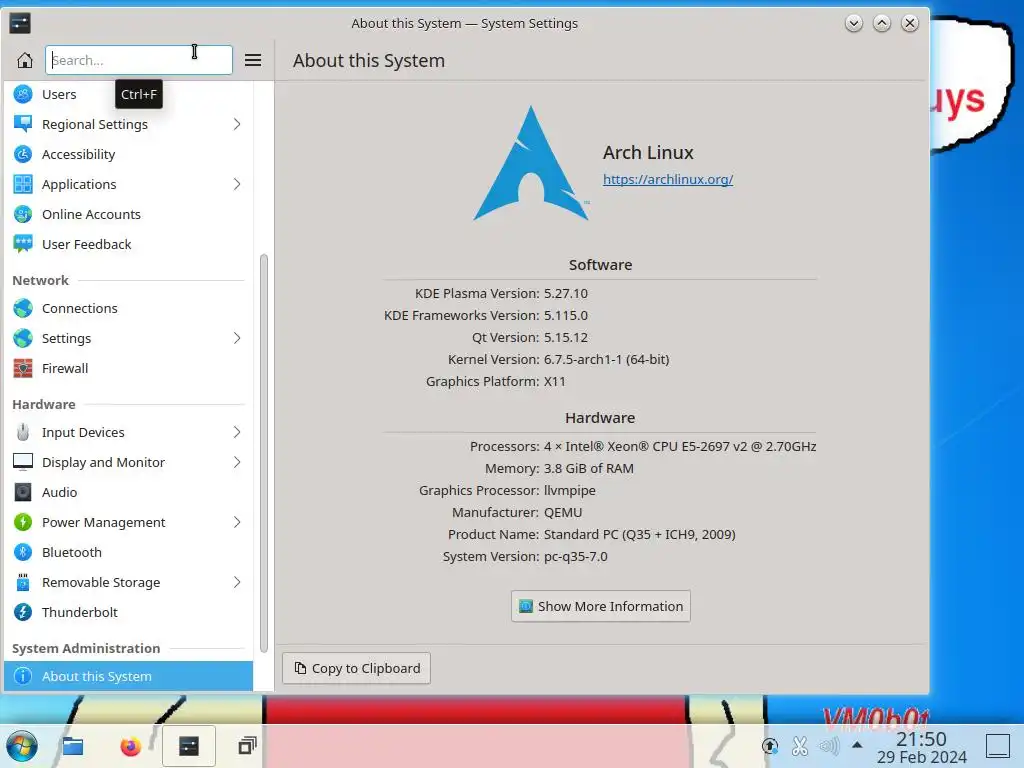Viewport: 1024px width, 768px height.
Task: Expand Removable Storage chevron
Action: coord(236,583)
